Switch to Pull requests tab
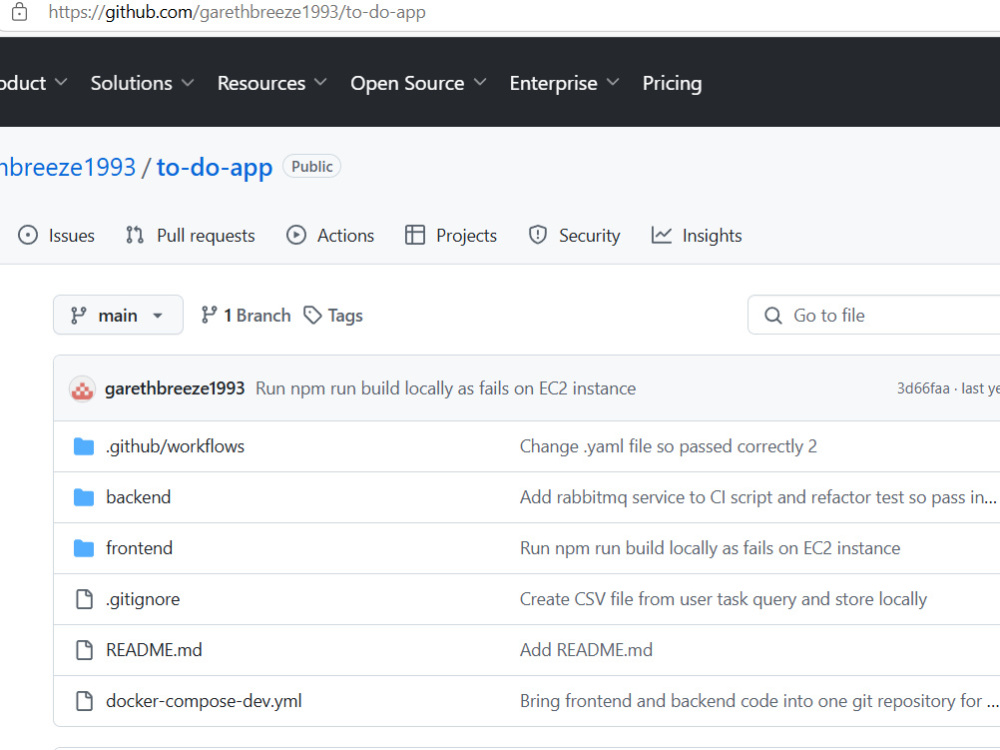The height and width of the screenshot is (750, 1000). 190,235
